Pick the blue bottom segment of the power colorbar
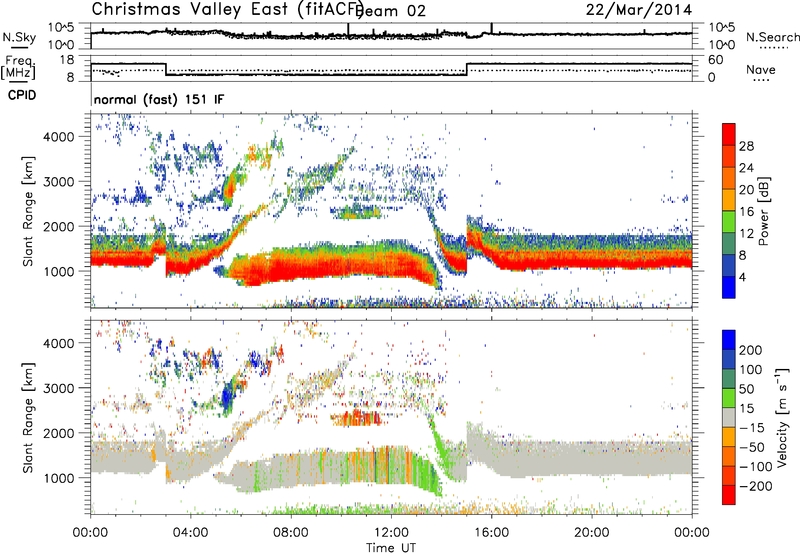Screen dimensions: 800x554 [x=729, y=287]
